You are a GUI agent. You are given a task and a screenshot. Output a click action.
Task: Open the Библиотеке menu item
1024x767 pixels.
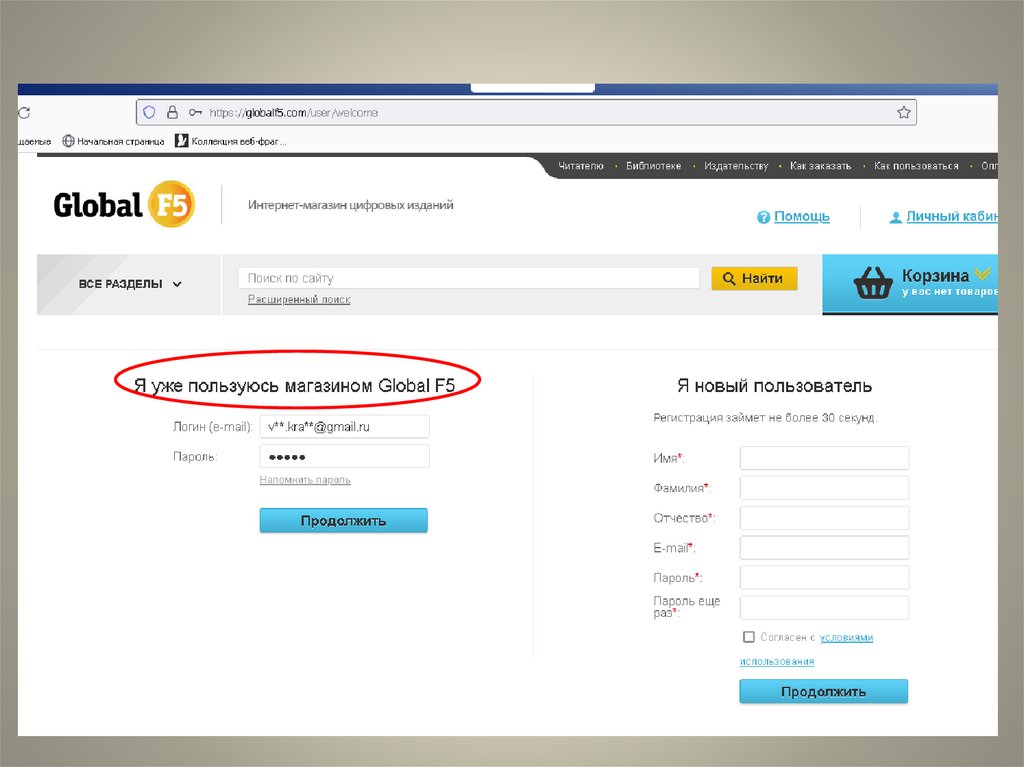pos(653,166)
